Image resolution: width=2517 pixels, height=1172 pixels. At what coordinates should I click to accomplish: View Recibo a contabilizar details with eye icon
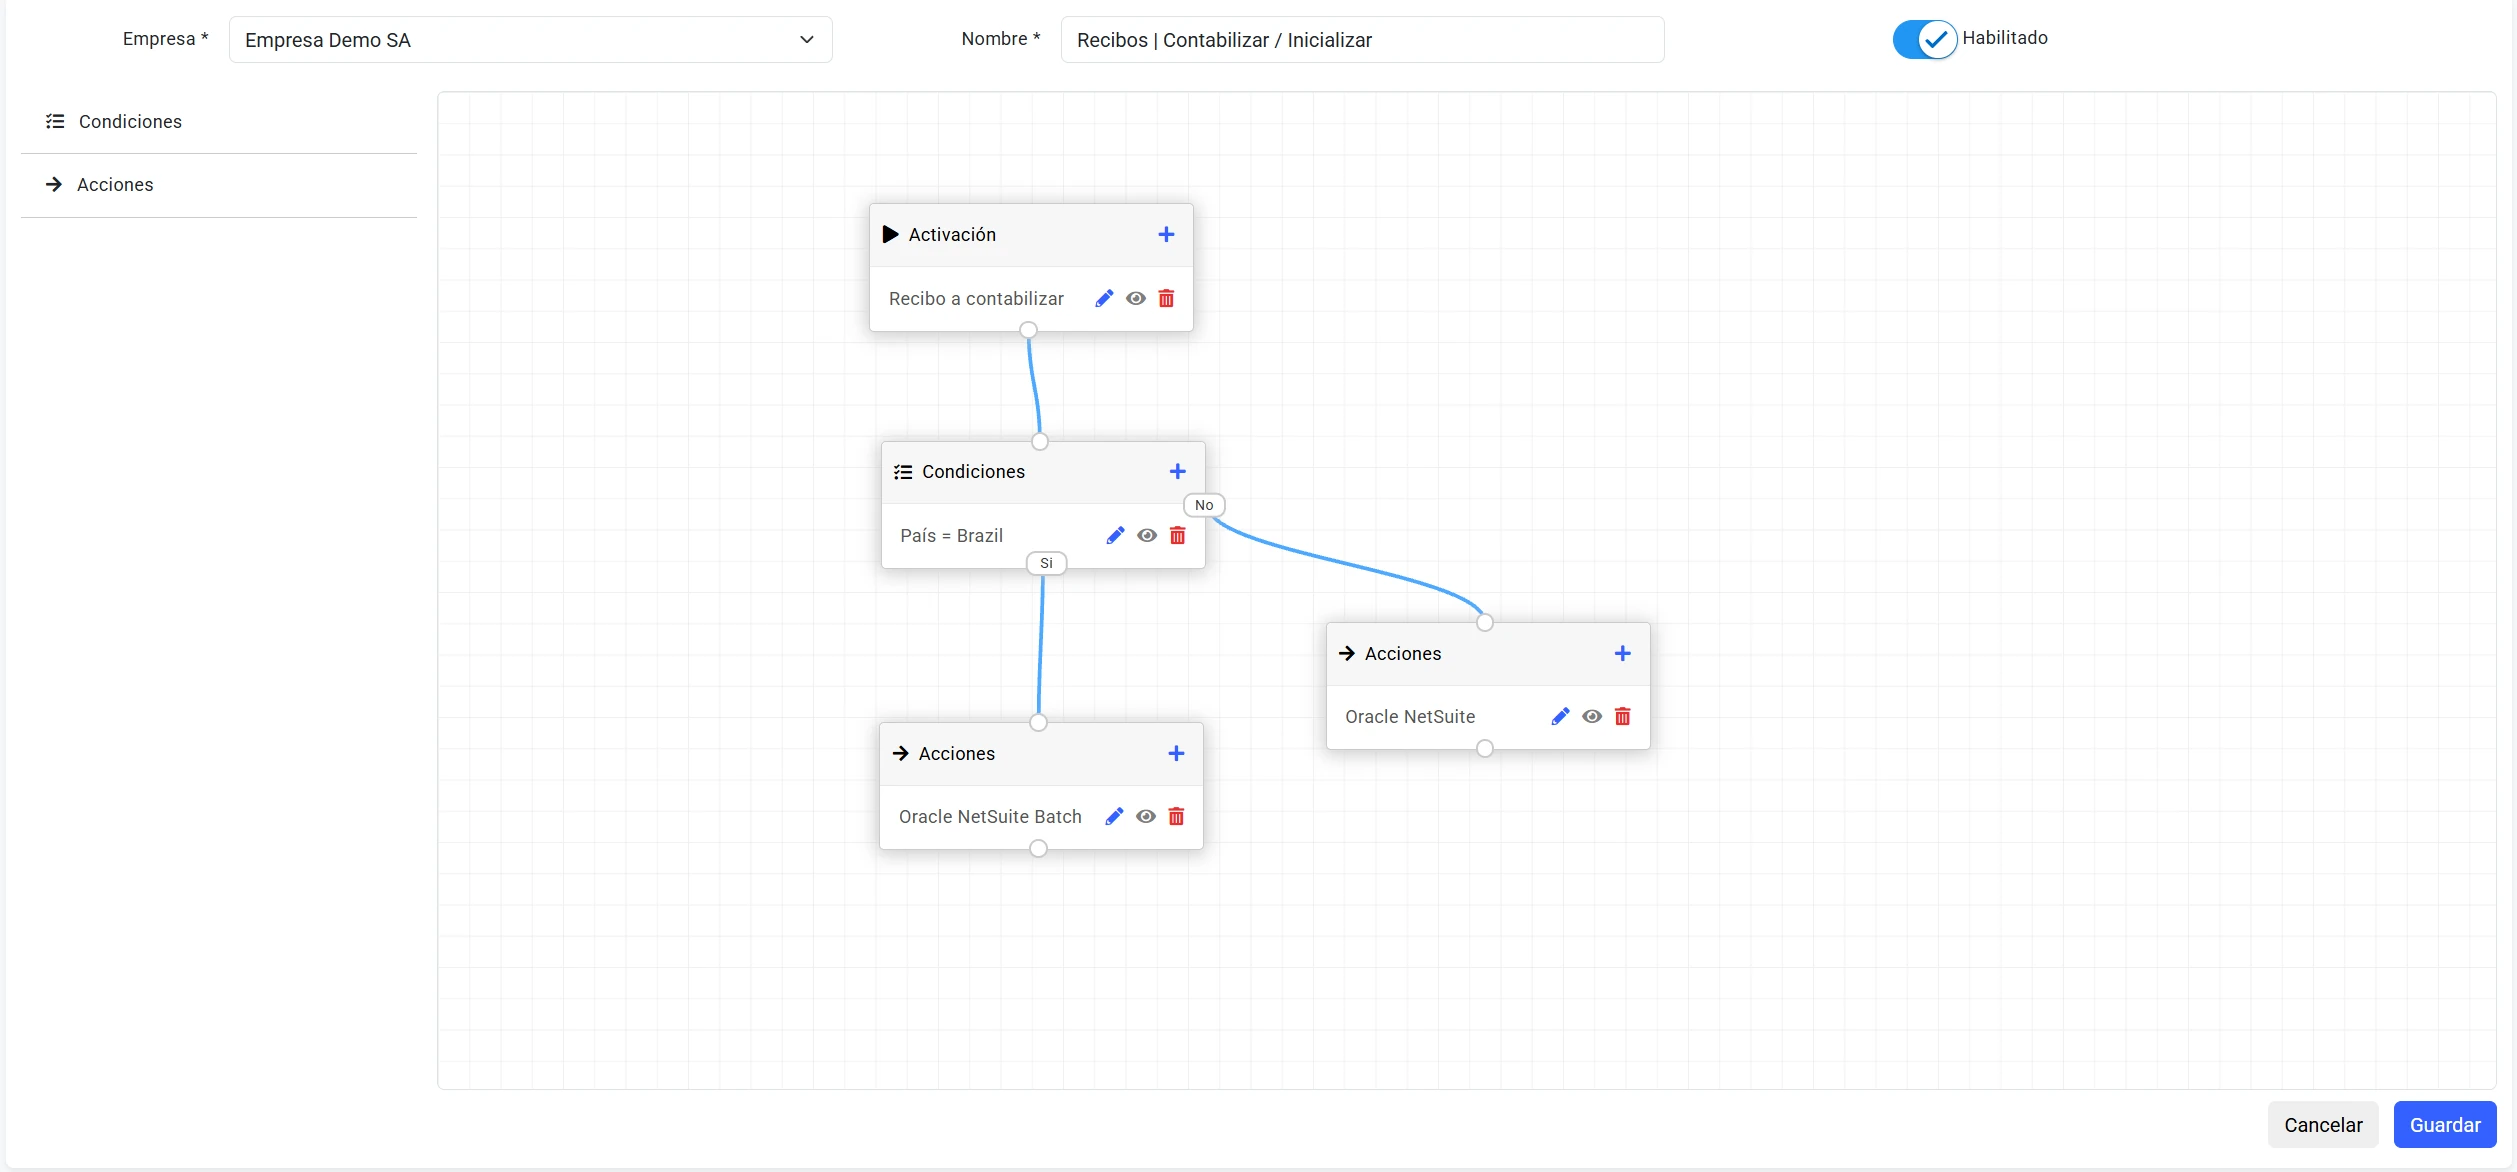point(1136,298)
